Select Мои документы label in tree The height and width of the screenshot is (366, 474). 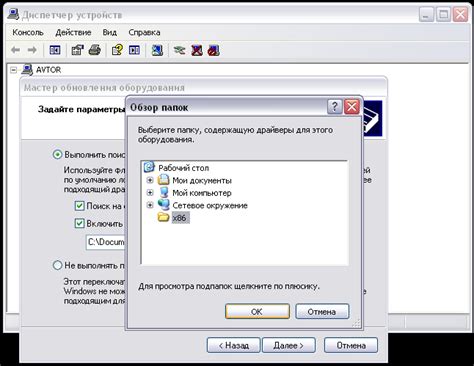click(x=202, y=180)
